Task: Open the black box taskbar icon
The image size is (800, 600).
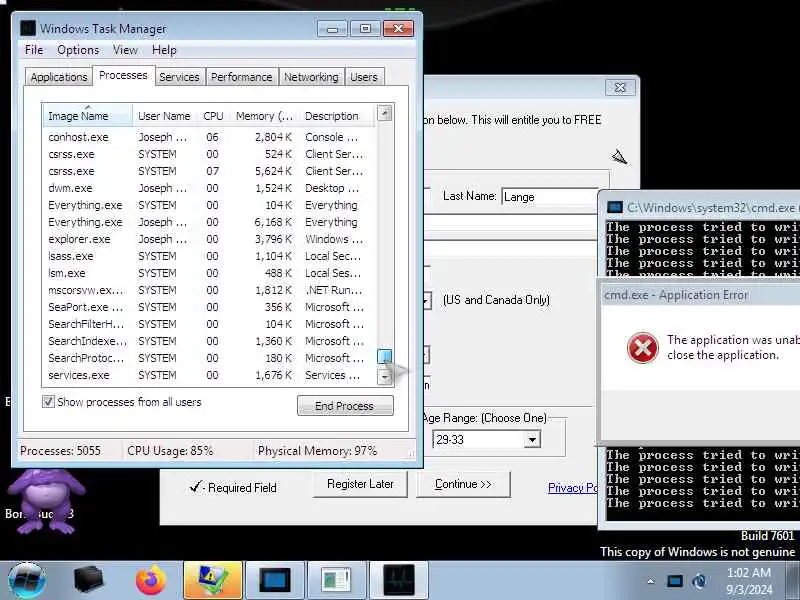Action: [88, 580]
